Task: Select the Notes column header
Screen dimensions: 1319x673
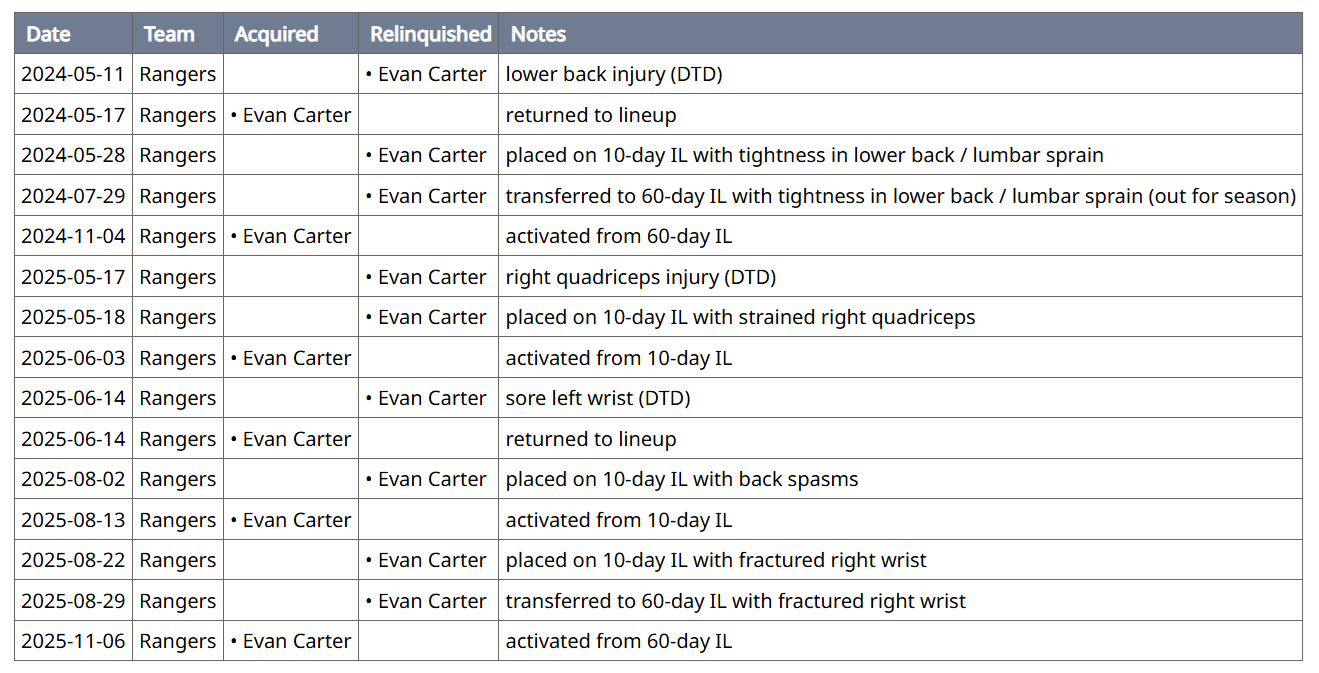Action: pyautogui.click(x=538, y=34)
